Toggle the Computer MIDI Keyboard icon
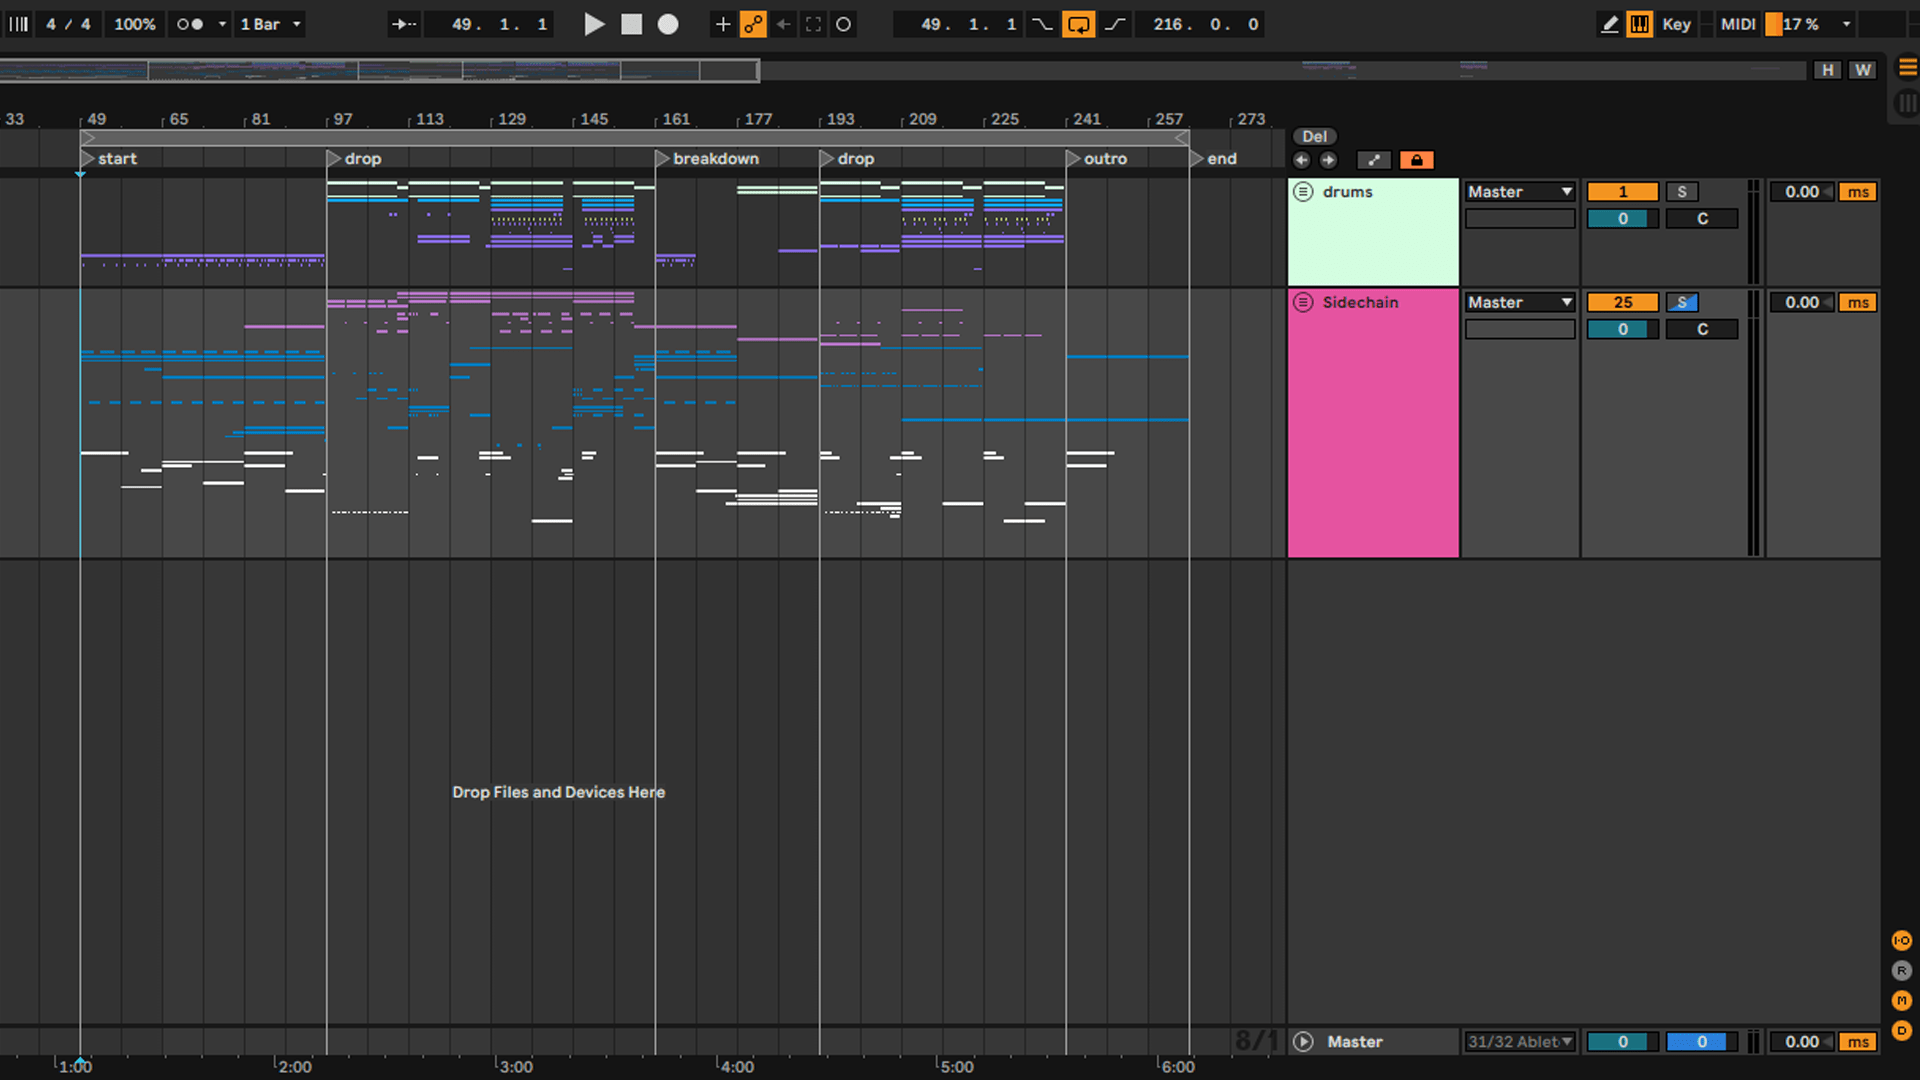This screenshot has width=1920, height=1080. (1640, 24)
